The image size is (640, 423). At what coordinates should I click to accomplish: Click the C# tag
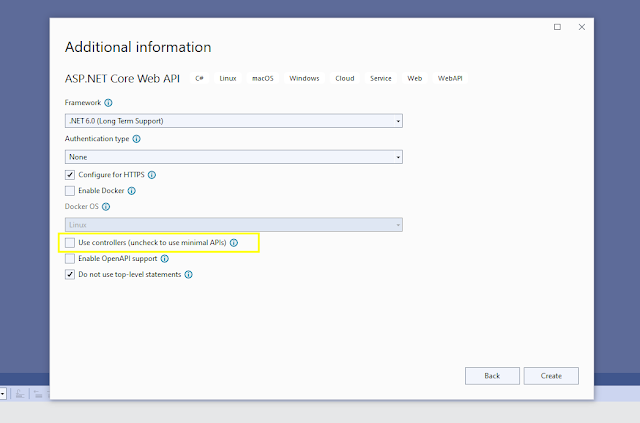coord(199,78)
